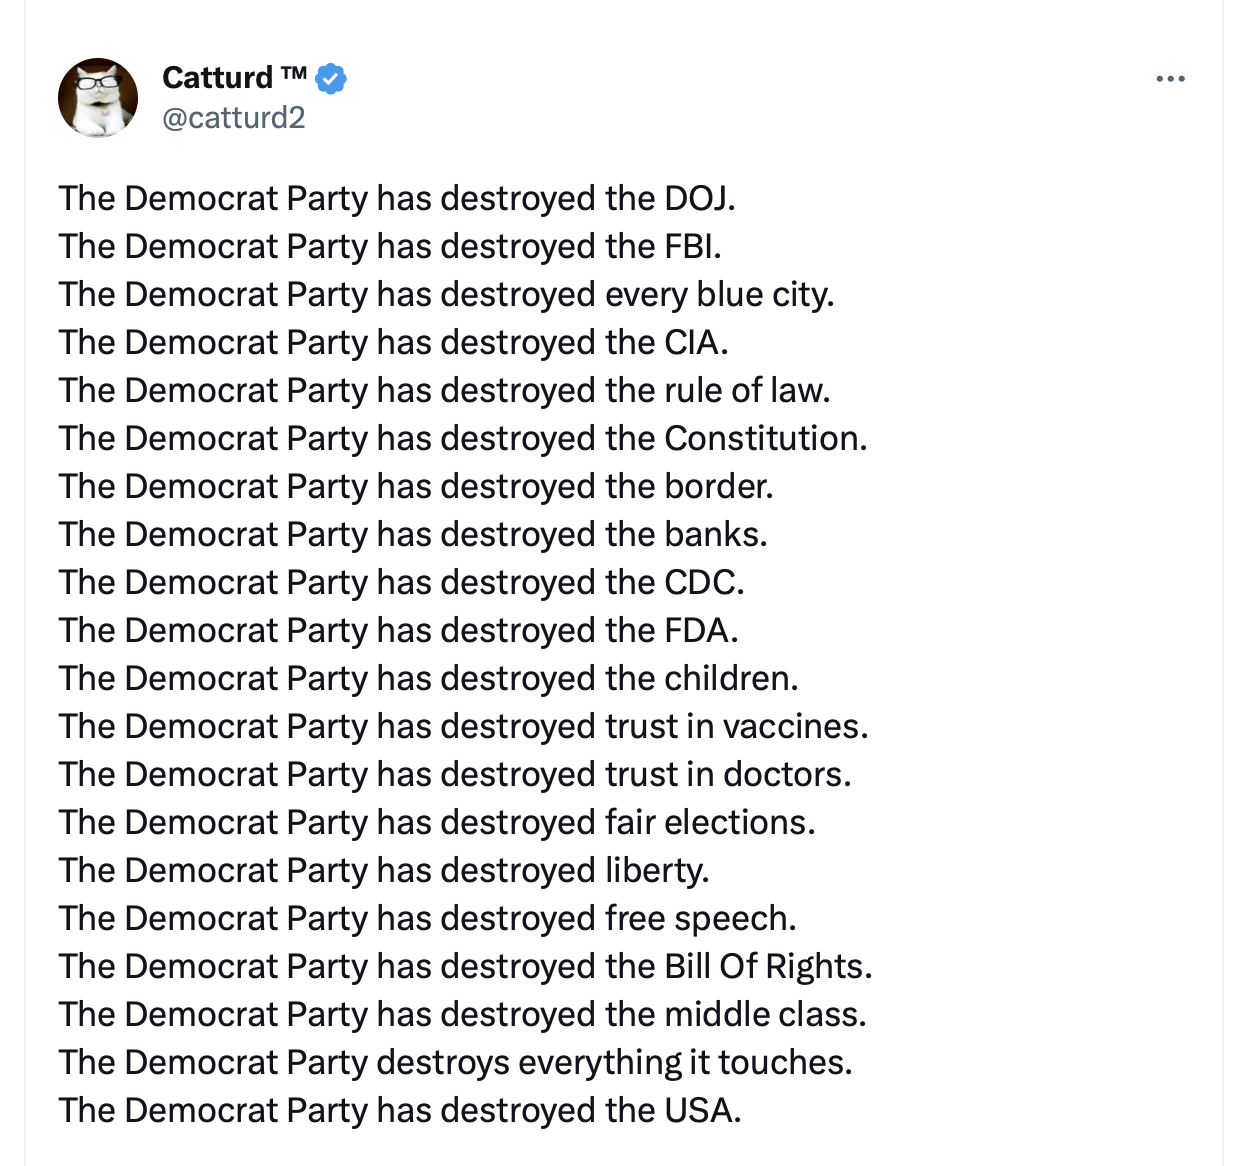Click the line about the rule of law
This screenshot has width=1240, height=1166.
(444, 390)
